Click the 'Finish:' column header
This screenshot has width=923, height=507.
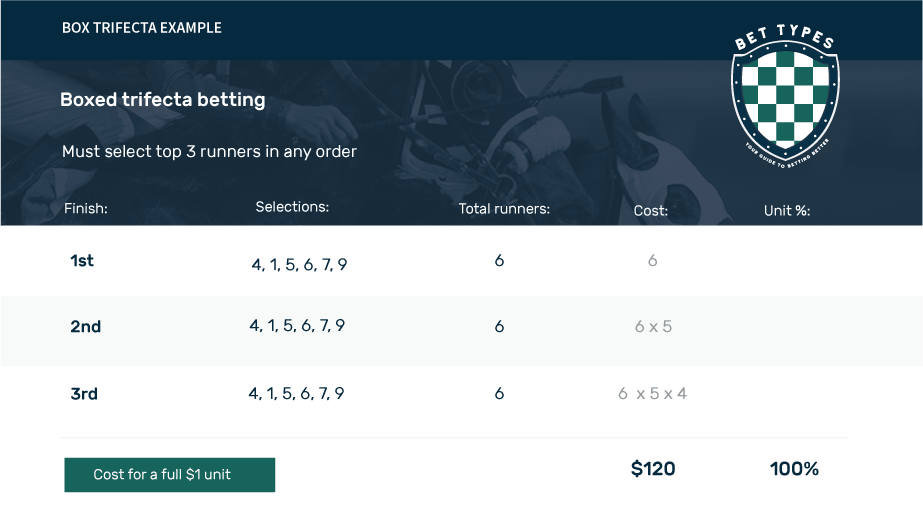coord(86,208)
